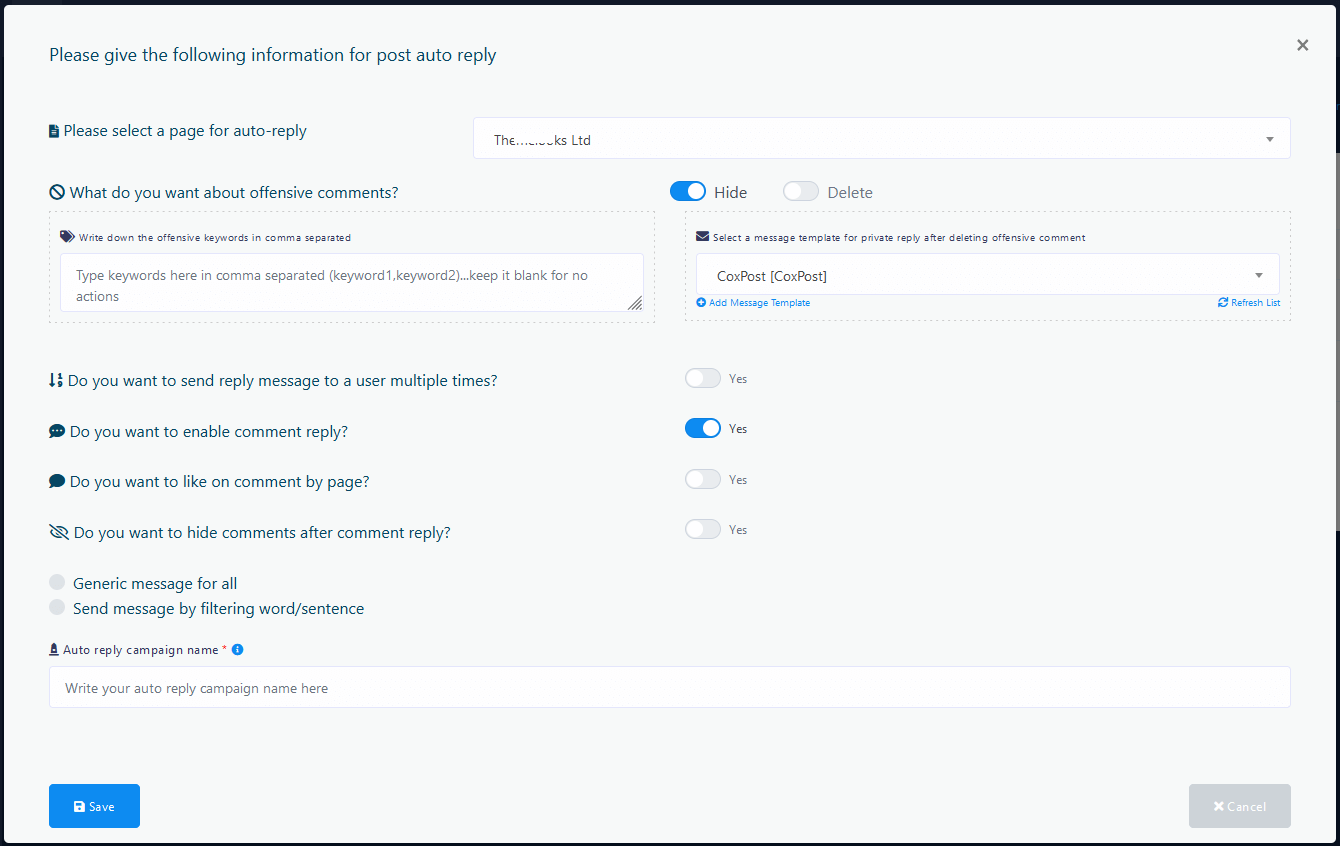Screen dimensions: 1340x846
Task: Turn off the Hide offensive comments toggle
Action: coord(688,191)
